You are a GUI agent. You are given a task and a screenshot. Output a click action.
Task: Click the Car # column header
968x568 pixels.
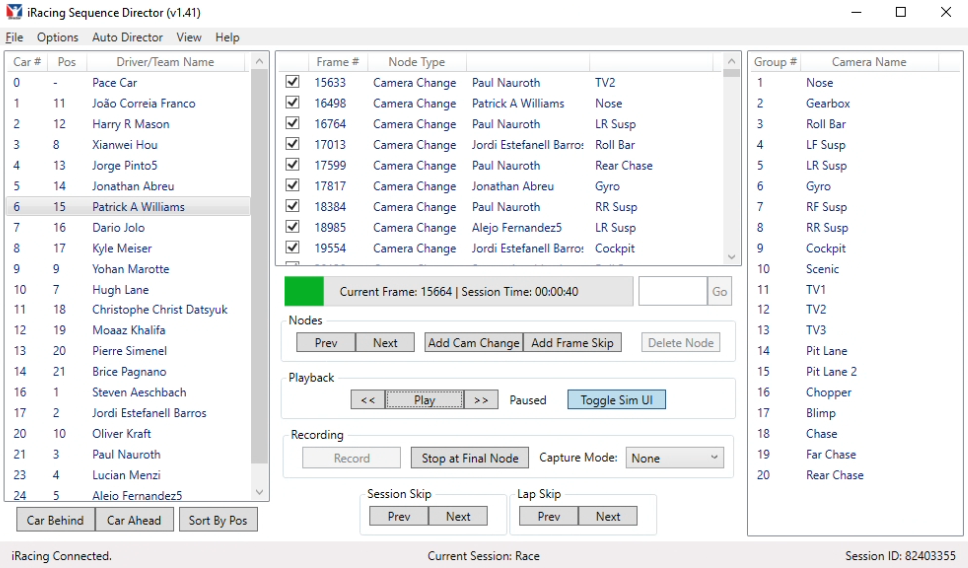click(28, 62)
